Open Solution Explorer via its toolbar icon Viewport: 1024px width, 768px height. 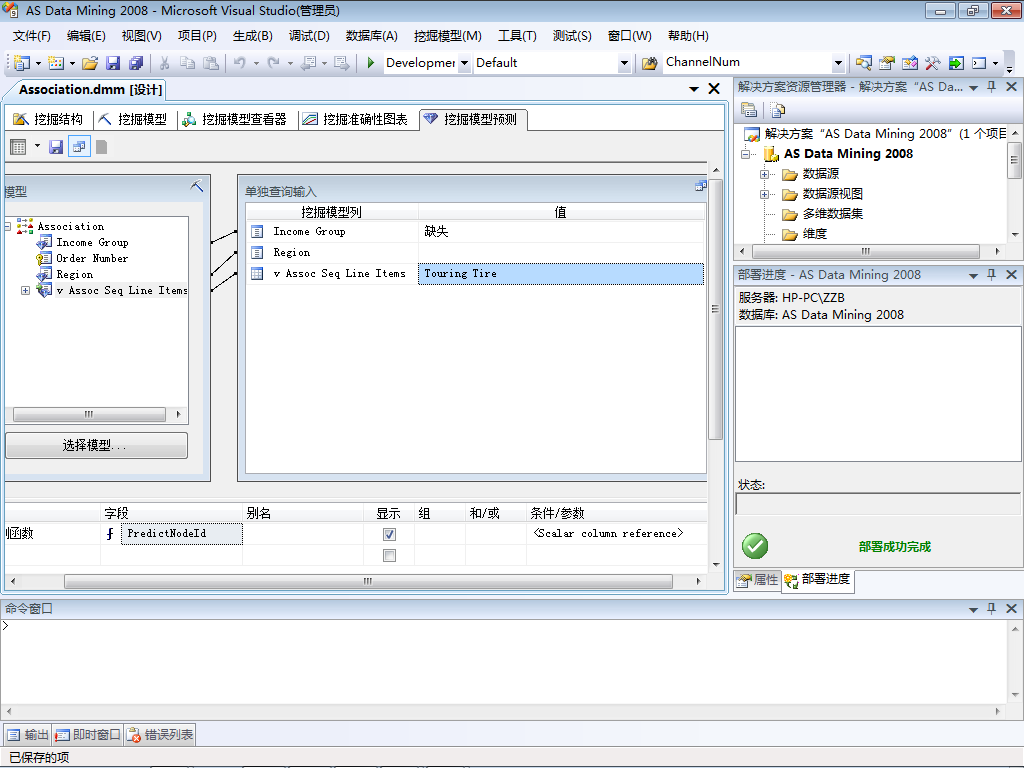(x=863, y=63)
